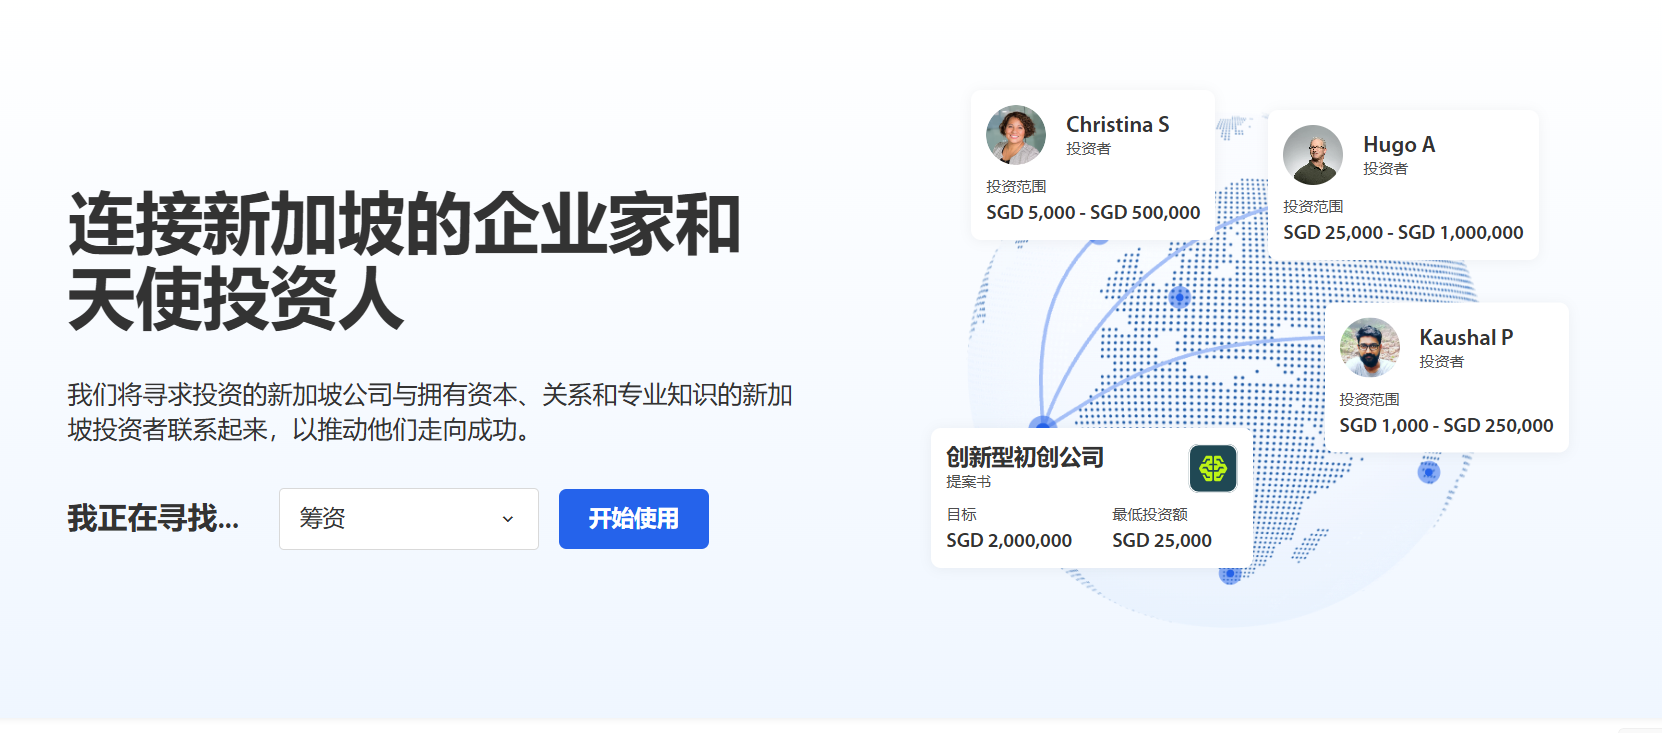Click the SGD 2,000,000 target amount

point(1009,541)
